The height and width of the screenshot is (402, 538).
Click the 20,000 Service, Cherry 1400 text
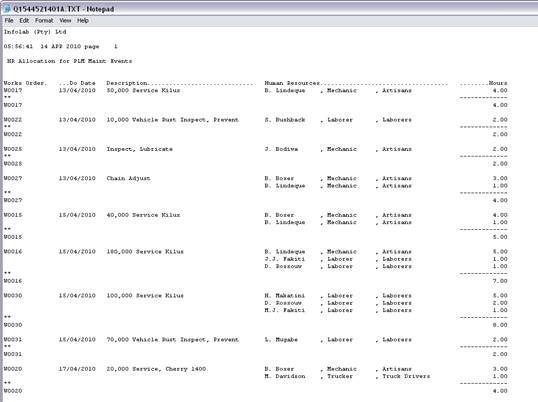(x=156, y=369)
